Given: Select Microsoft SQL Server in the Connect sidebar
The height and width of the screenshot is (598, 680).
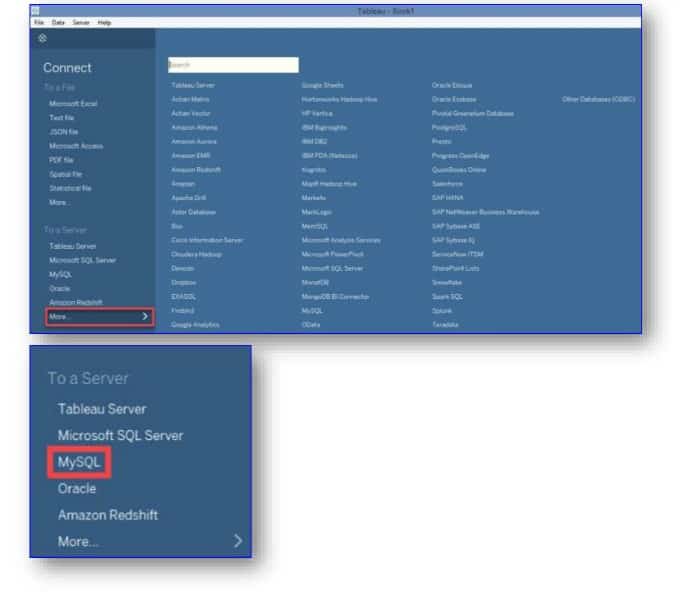Looking at the screenshot, I should [82, 260].
